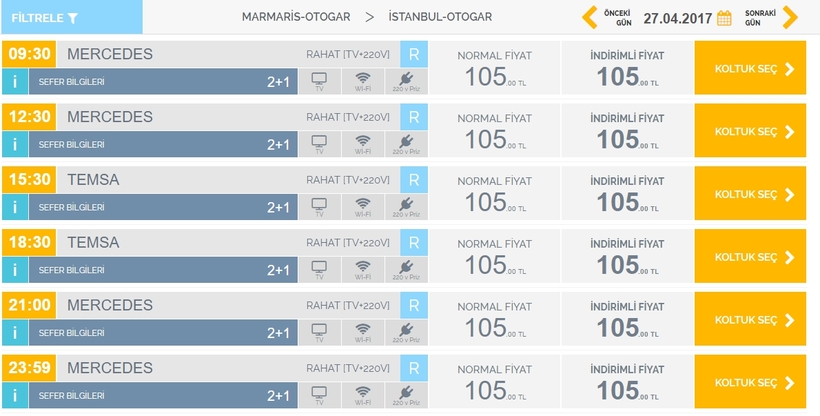Image resolution: width=820 pixels, height=416 pixels.
Task: Click the 21:00 departure time badge
Action: click(29, 305)
